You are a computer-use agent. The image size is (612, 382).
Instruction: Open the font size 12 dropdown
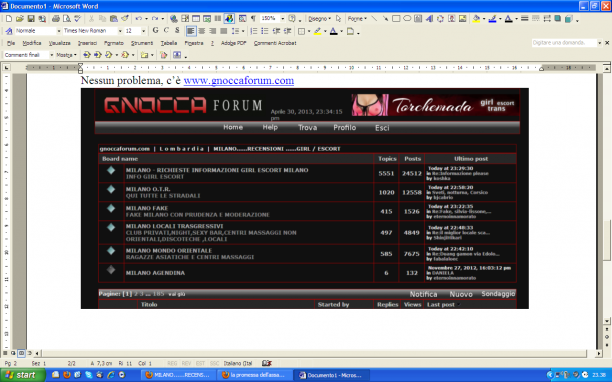point(144,30)
